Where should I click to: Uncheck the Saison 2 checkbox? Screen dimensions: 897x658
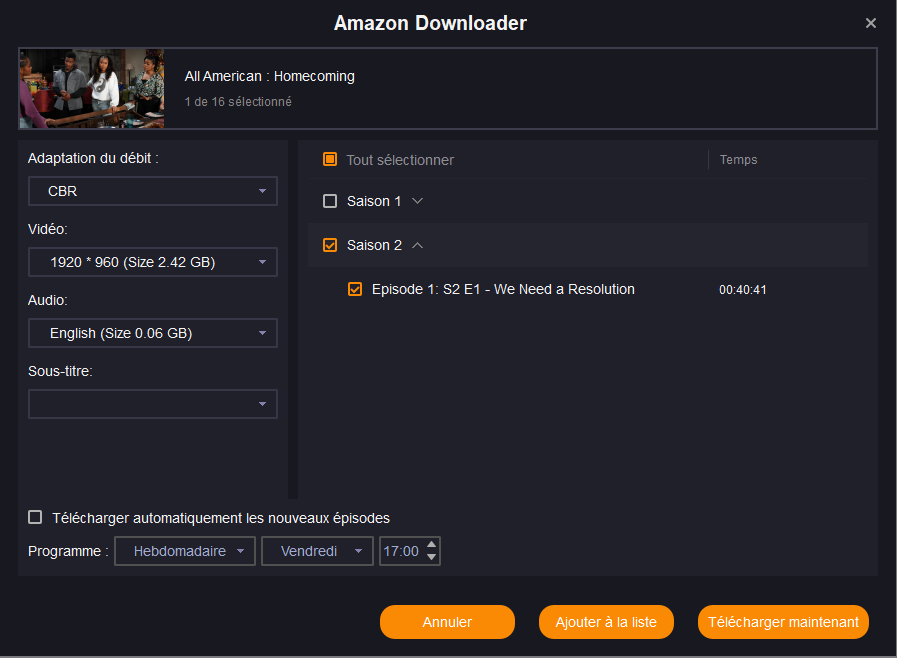click(x=330, y=245)
